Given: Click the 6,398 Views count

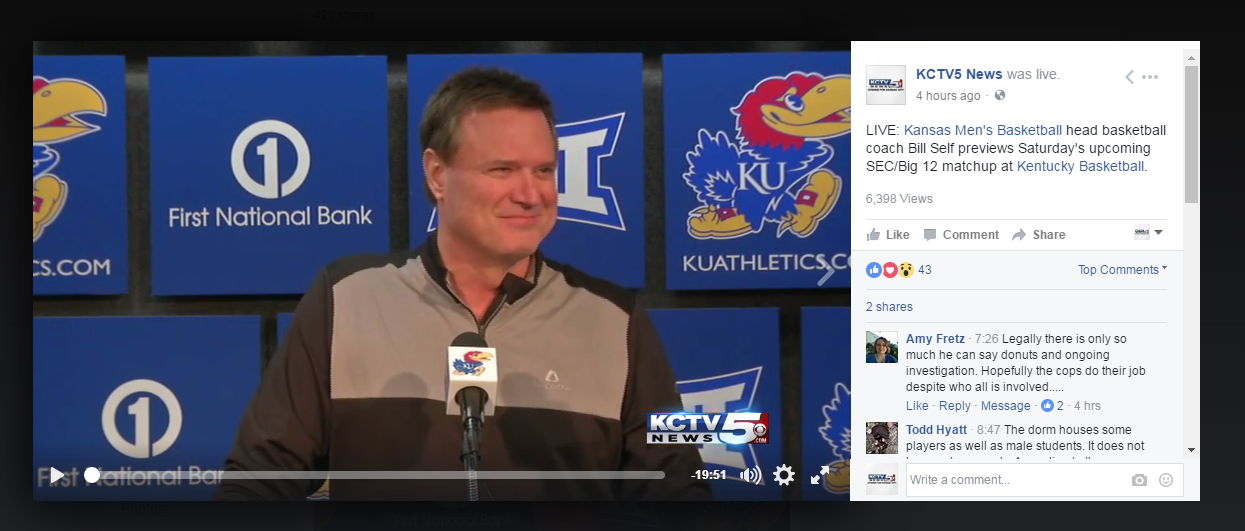Looking at the screenshot, I should point(899,199).
